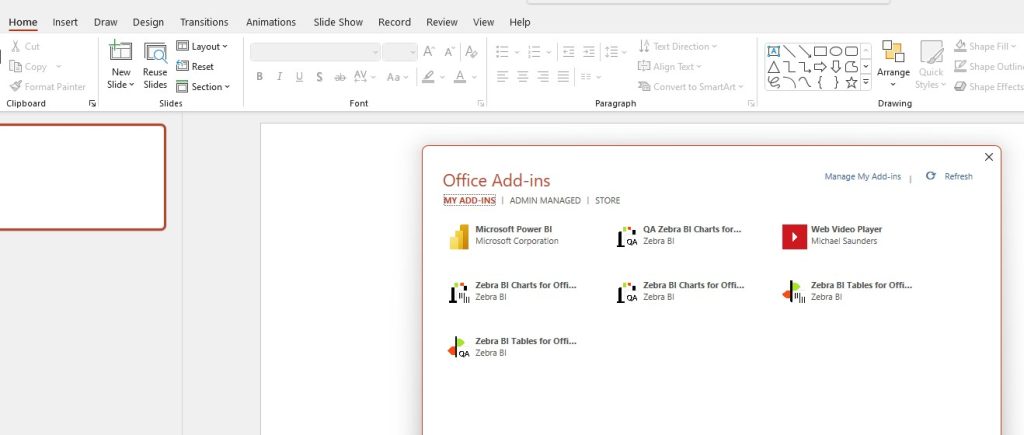Click text highlight color button

[x=428, y=77]
